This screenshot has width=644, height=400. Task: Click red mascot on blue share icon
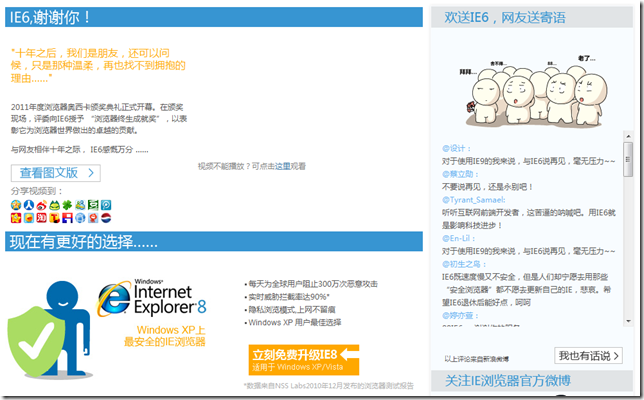tap(93, 218)
